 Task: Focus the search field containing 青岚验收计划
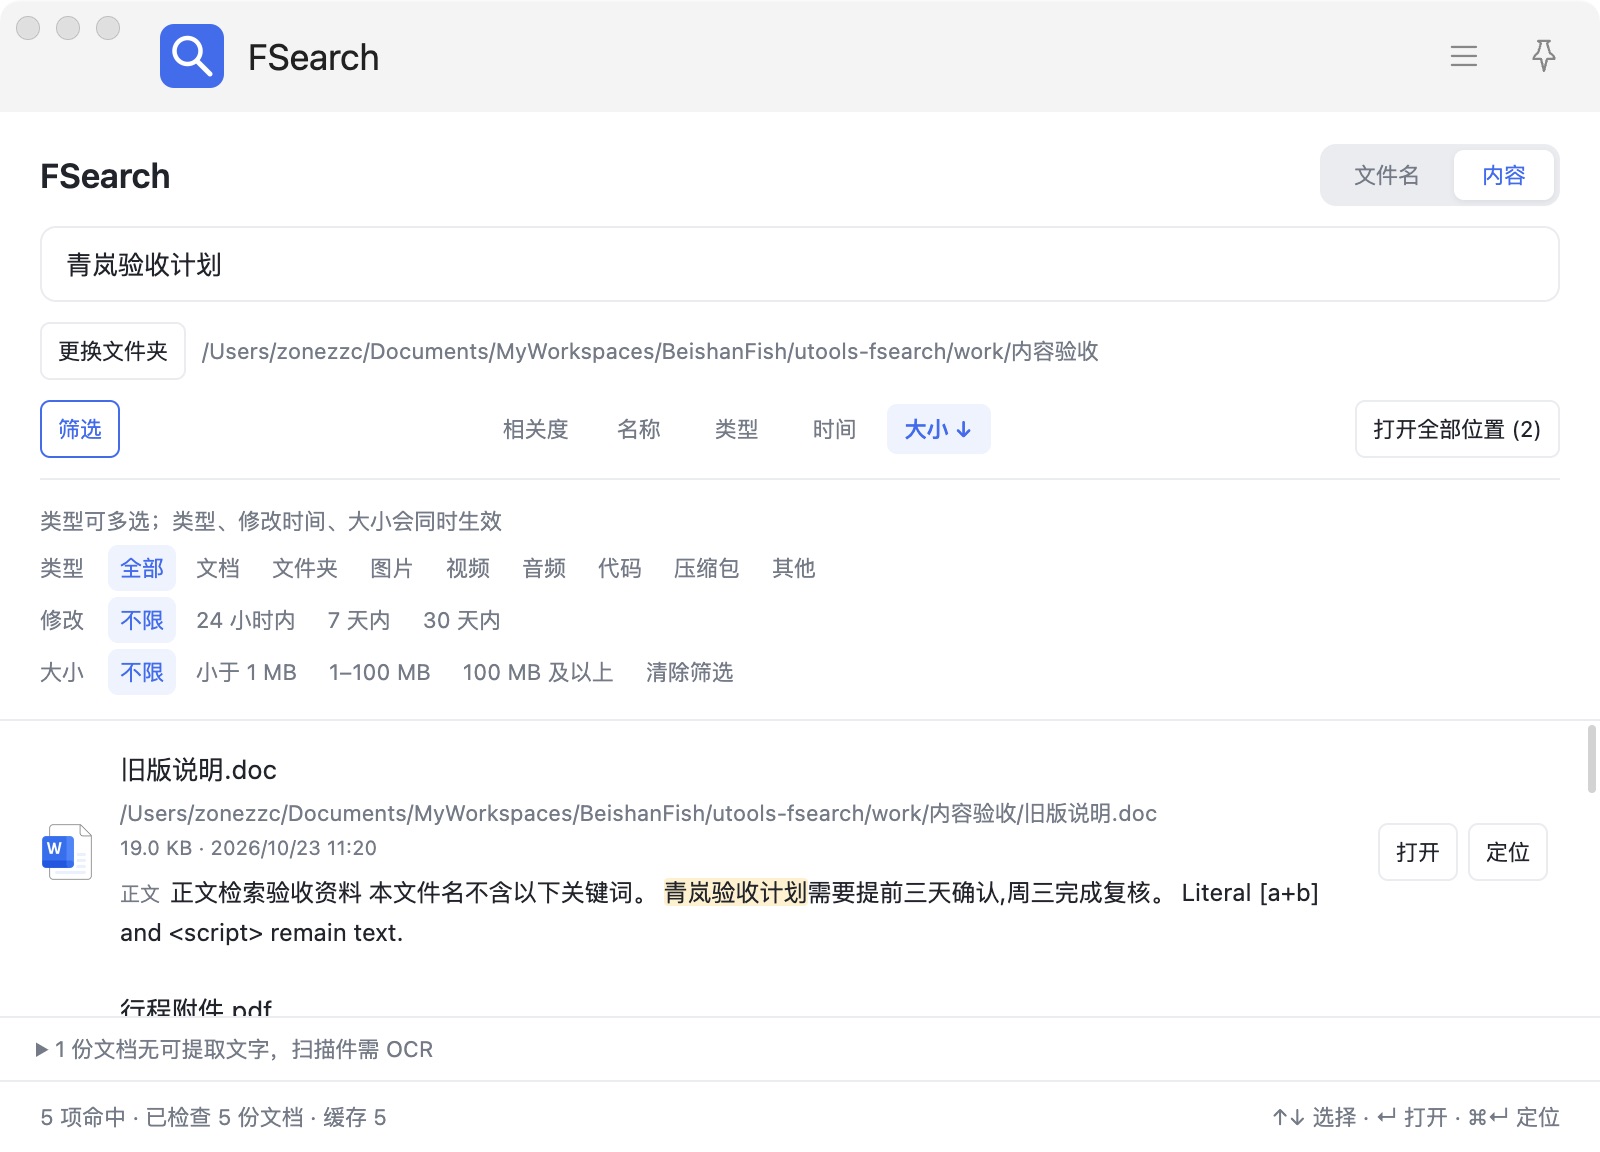click(x=800, y=264)
